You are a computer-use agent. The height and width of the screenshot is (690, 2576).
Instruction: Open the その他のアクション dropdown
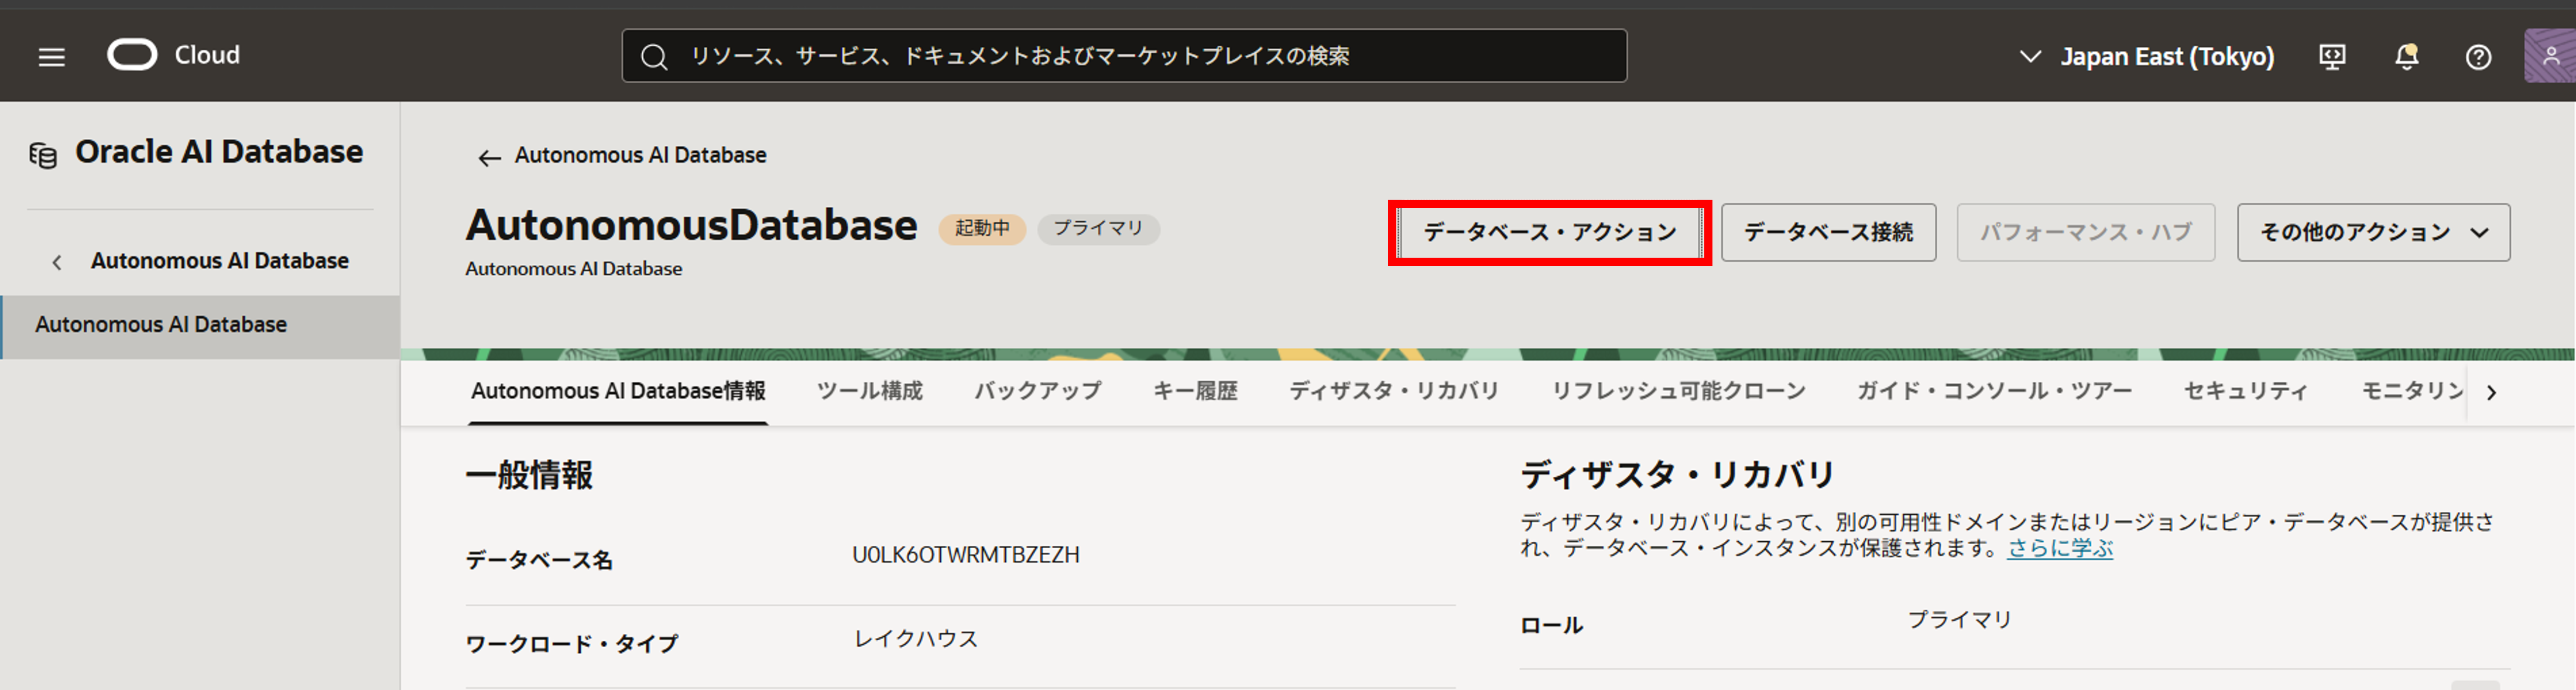pos(2372,233)
